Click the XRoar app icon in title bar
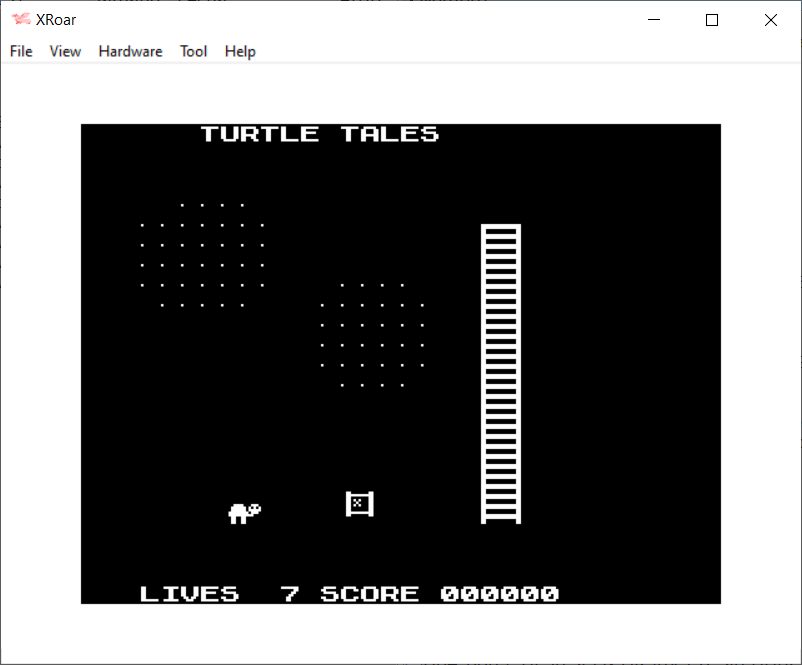 (x=20, y=19)
